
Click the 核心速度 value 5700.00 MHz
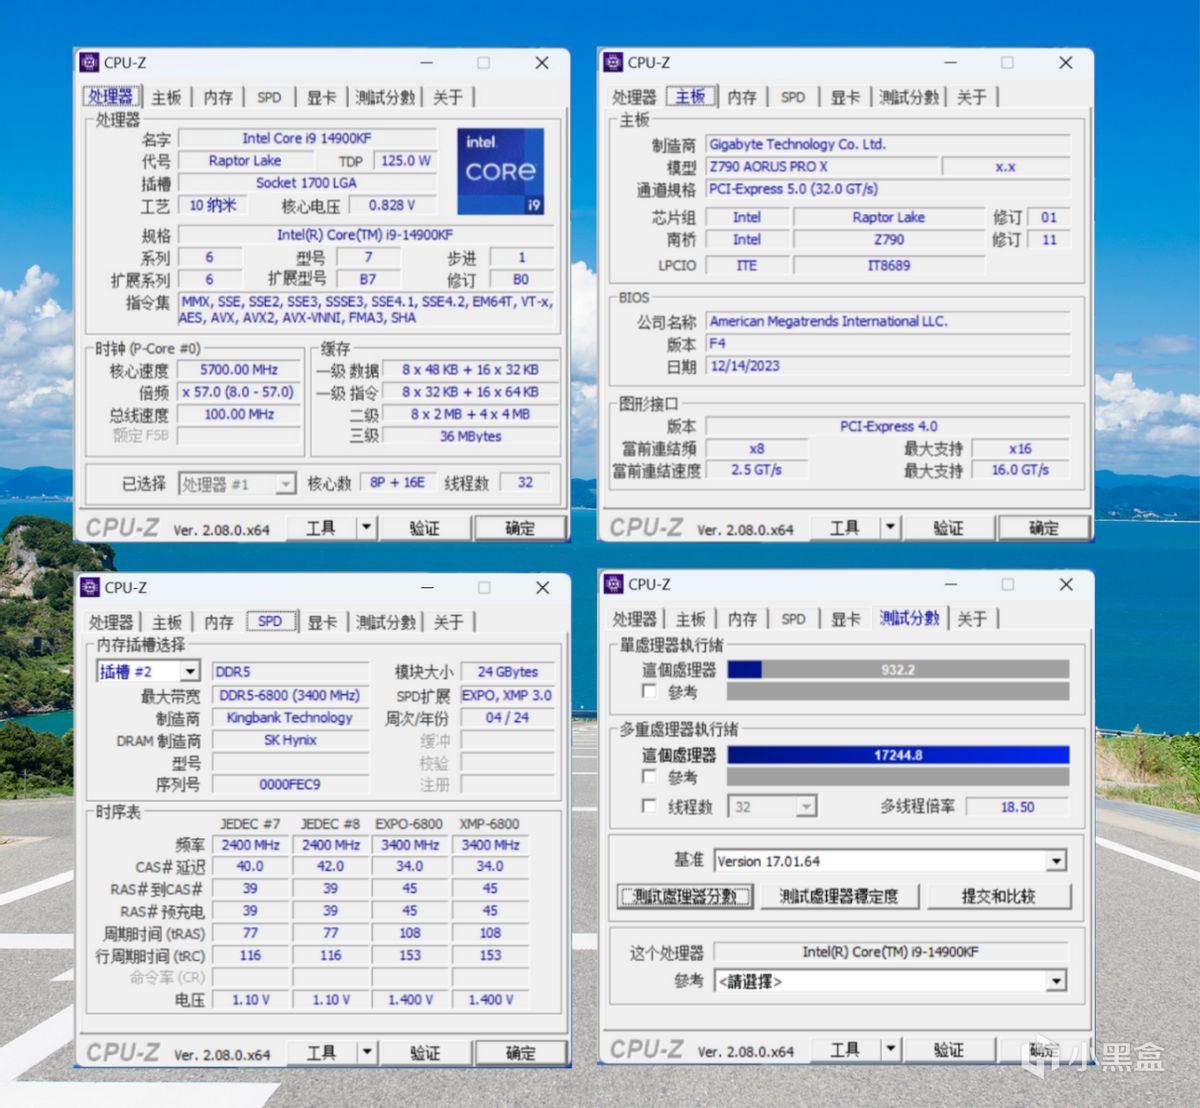click(x=239, y=369)
